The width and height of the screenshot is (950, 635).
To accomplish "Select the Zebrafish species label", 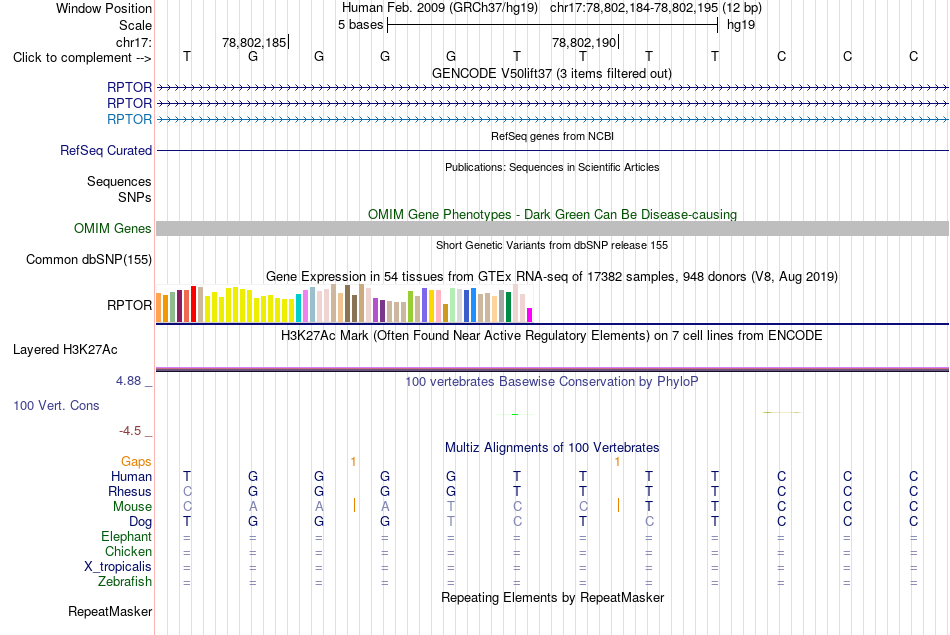I will pos(125,581).
